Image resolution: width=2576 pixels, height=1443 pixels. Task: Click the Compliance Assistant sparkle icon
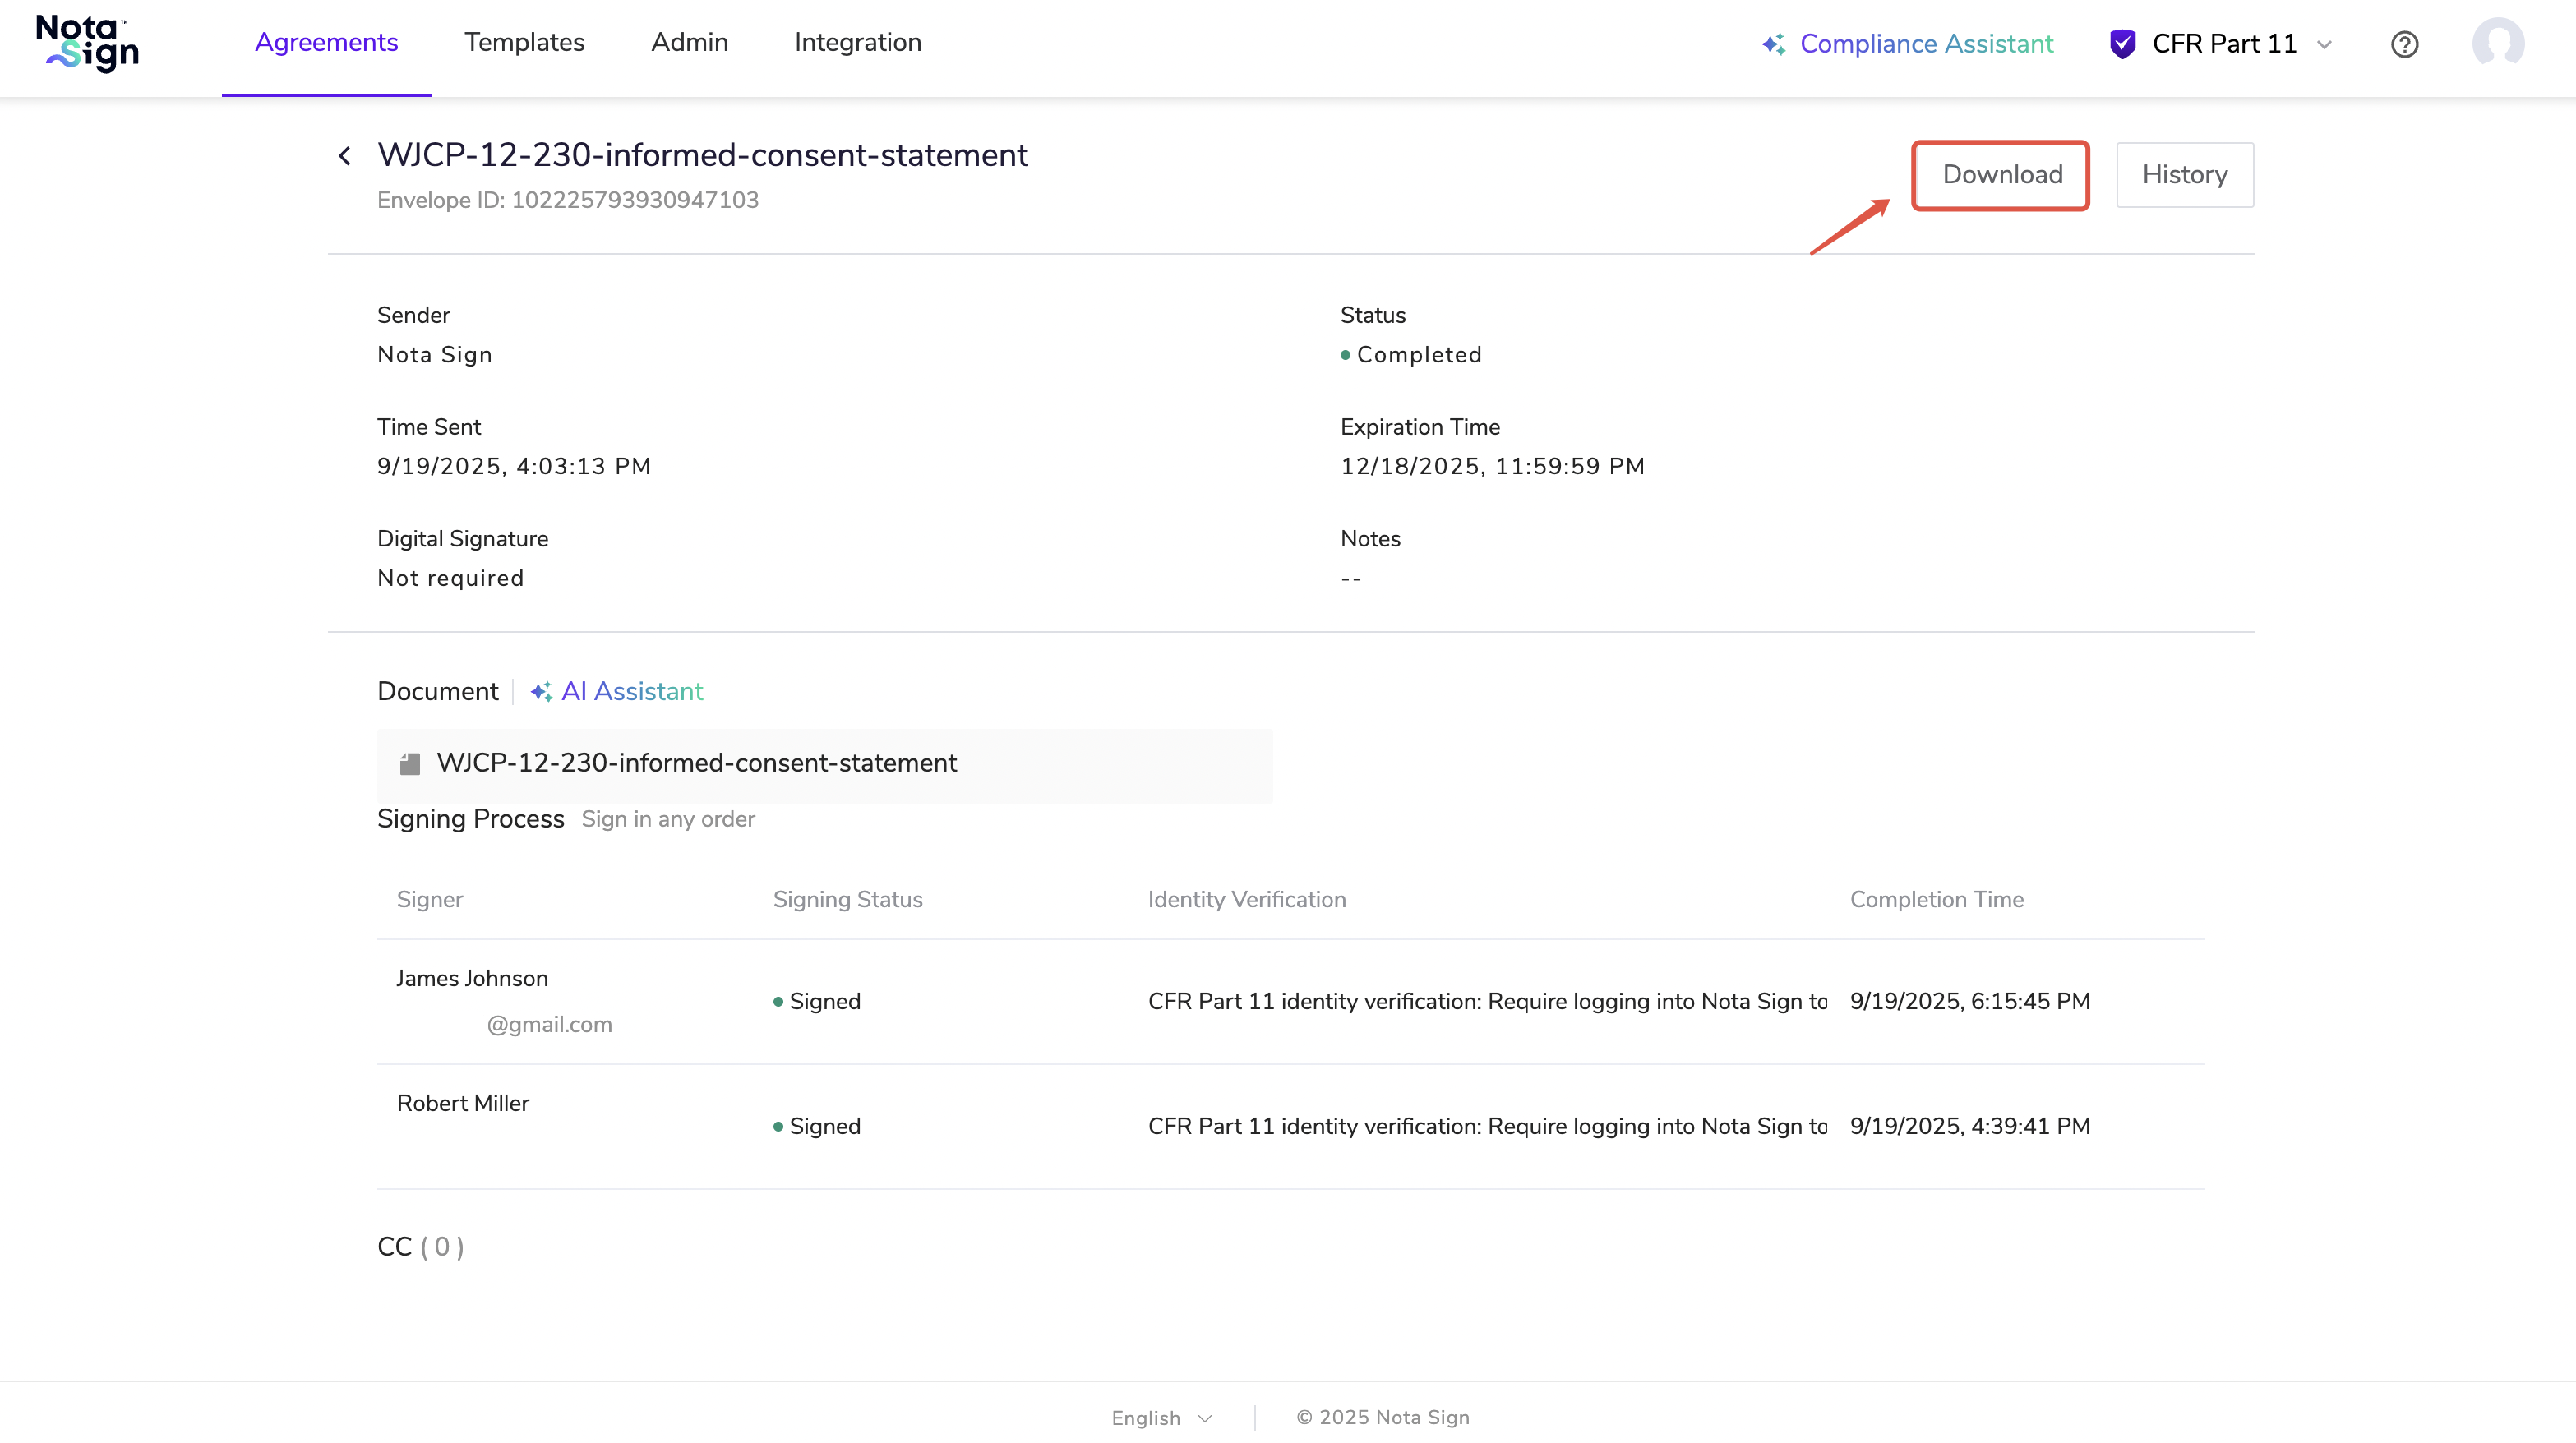[1773, 44]
